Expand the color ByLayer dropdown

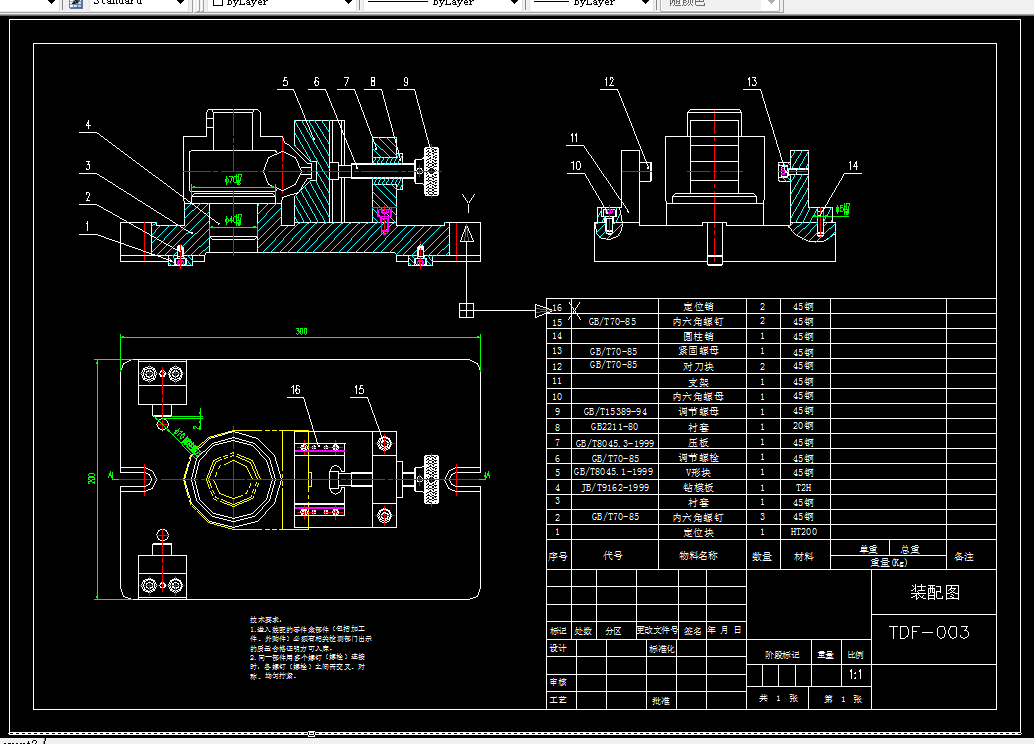[x=348, y=4]
